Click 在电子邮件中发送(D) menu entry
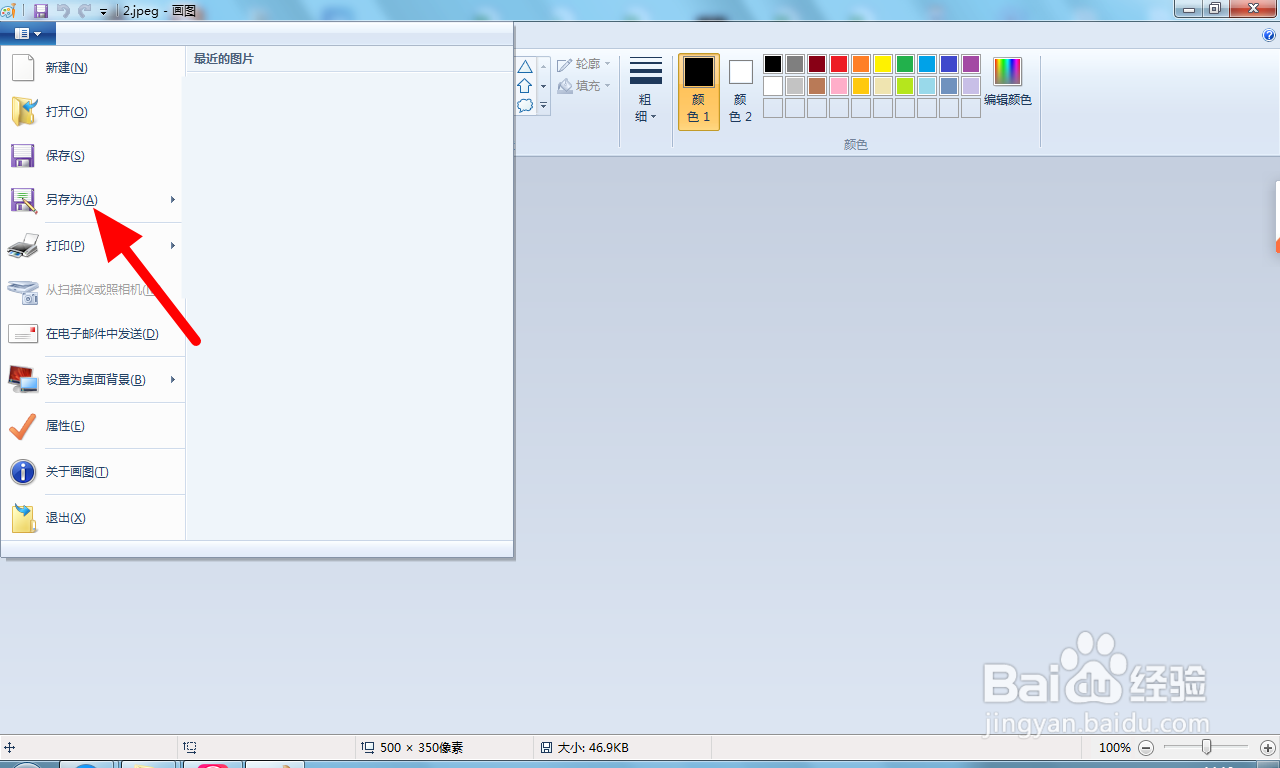This screenshot has width=1280, height=768. (92, 334)
